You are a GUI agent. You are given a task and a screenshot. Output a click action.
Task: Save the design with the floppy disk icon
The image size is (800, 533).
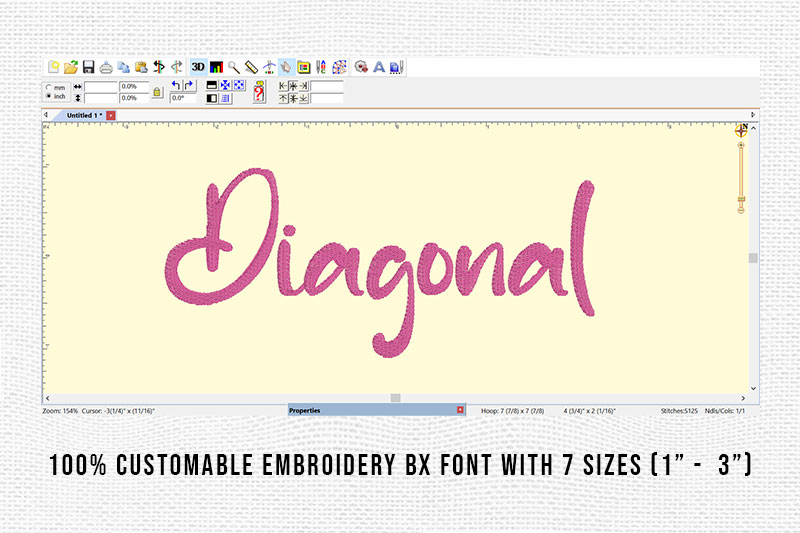[89, 67]
